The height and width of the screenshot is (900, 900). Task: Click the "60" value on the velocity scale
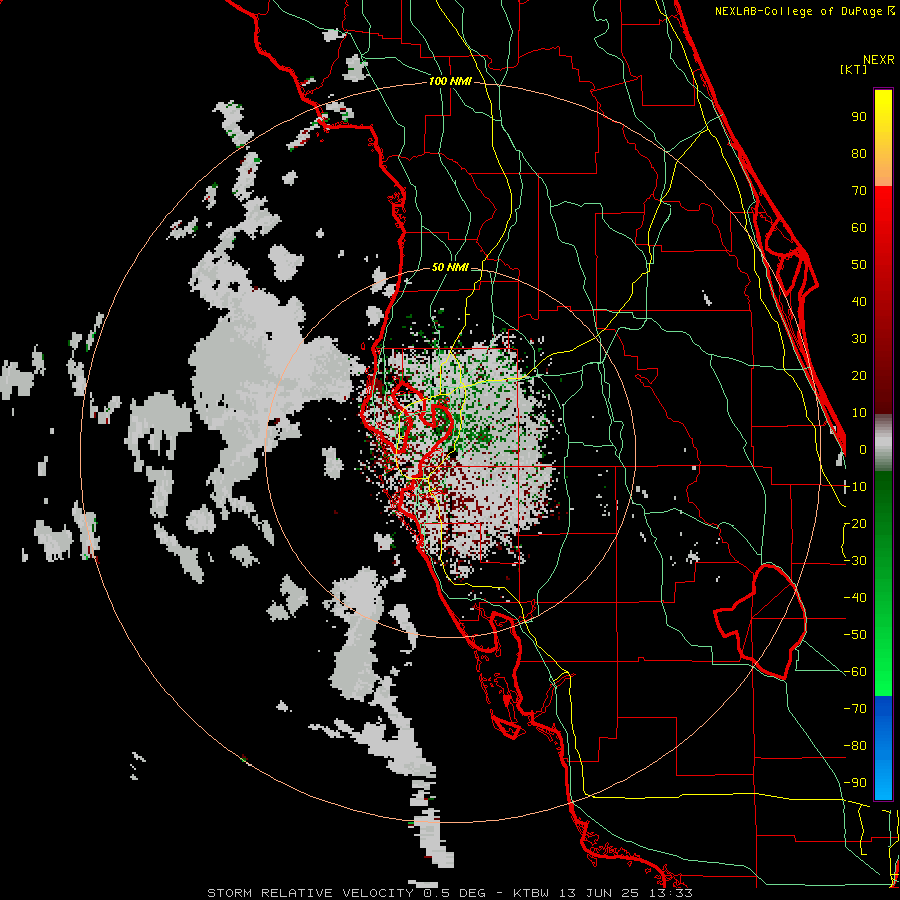point(859,227)
